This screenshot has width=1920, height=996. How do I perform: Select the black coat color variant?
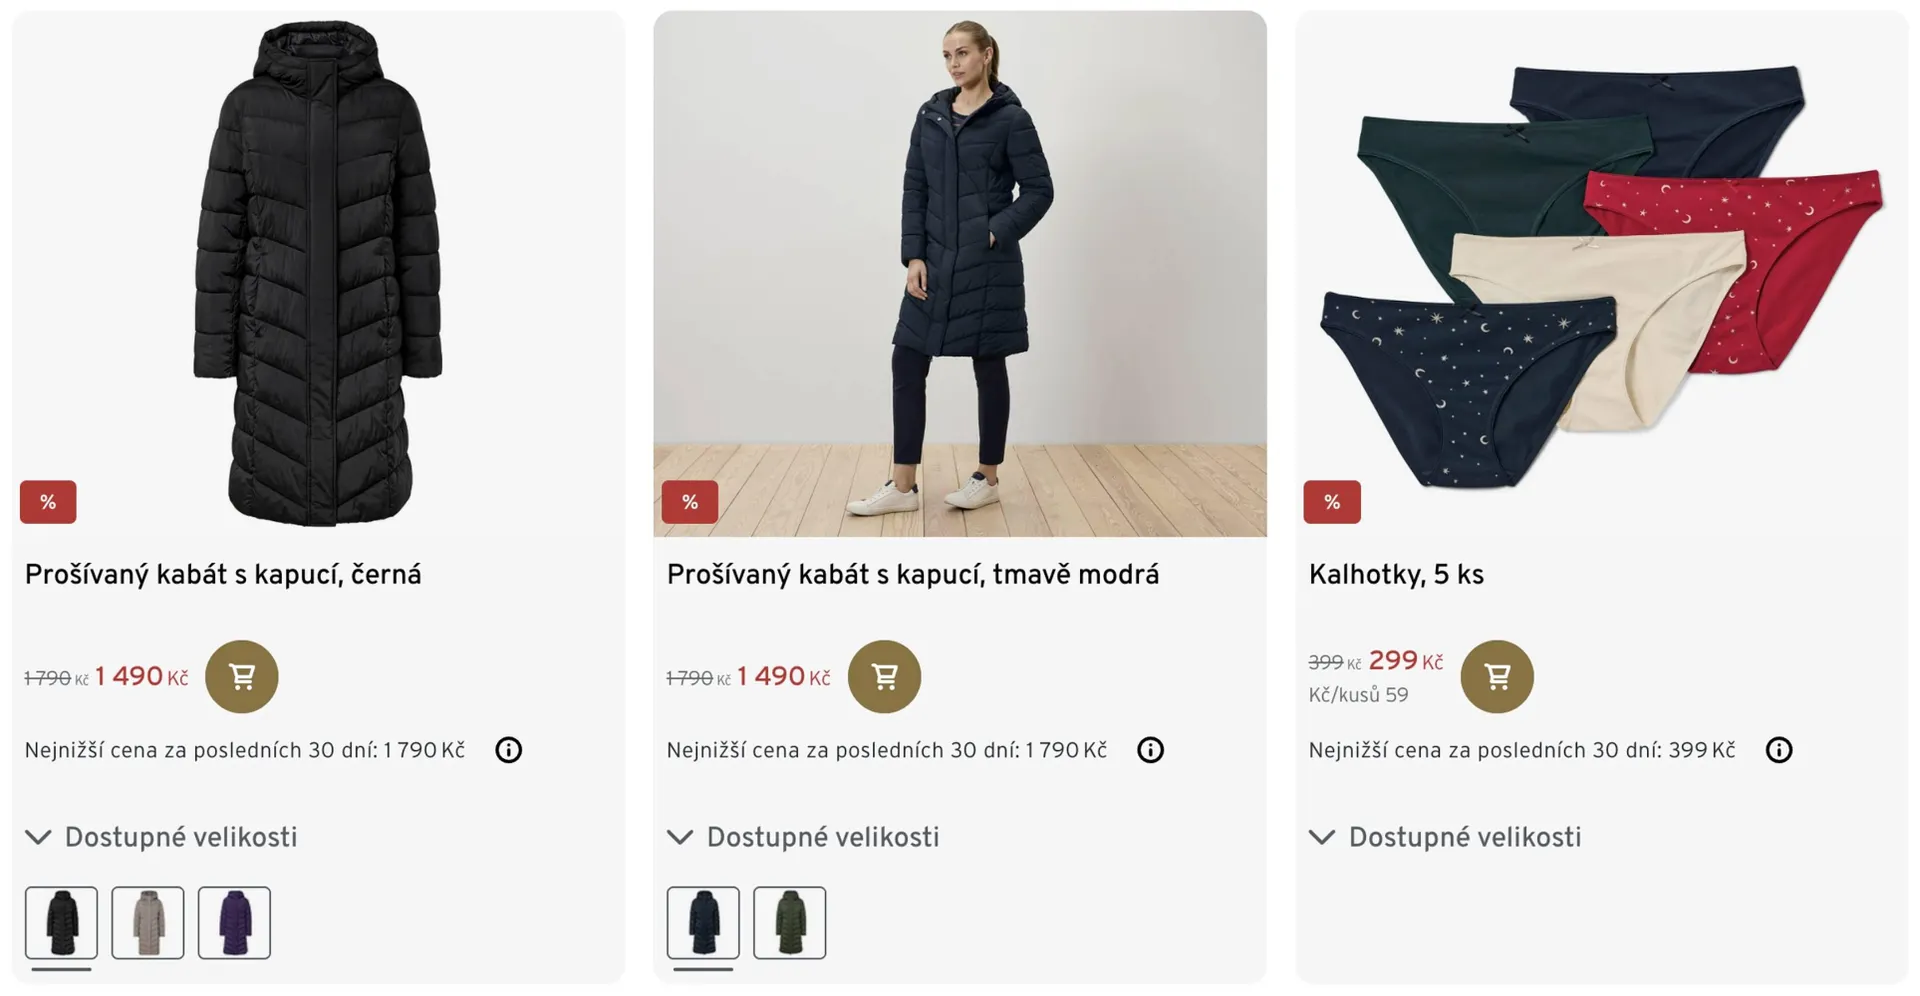(62, 923)
